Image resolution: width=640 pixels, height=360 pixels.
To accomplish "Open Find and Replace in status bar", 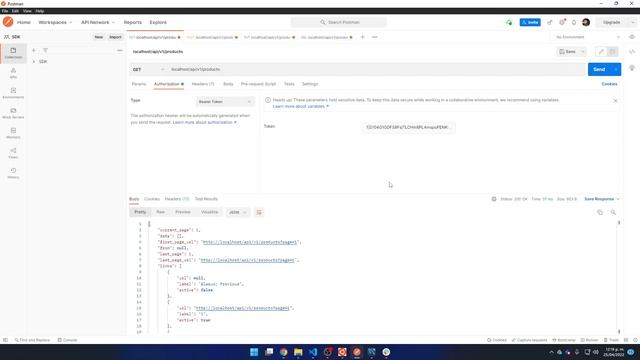I will pyautogui.click(x=32, y=340).
